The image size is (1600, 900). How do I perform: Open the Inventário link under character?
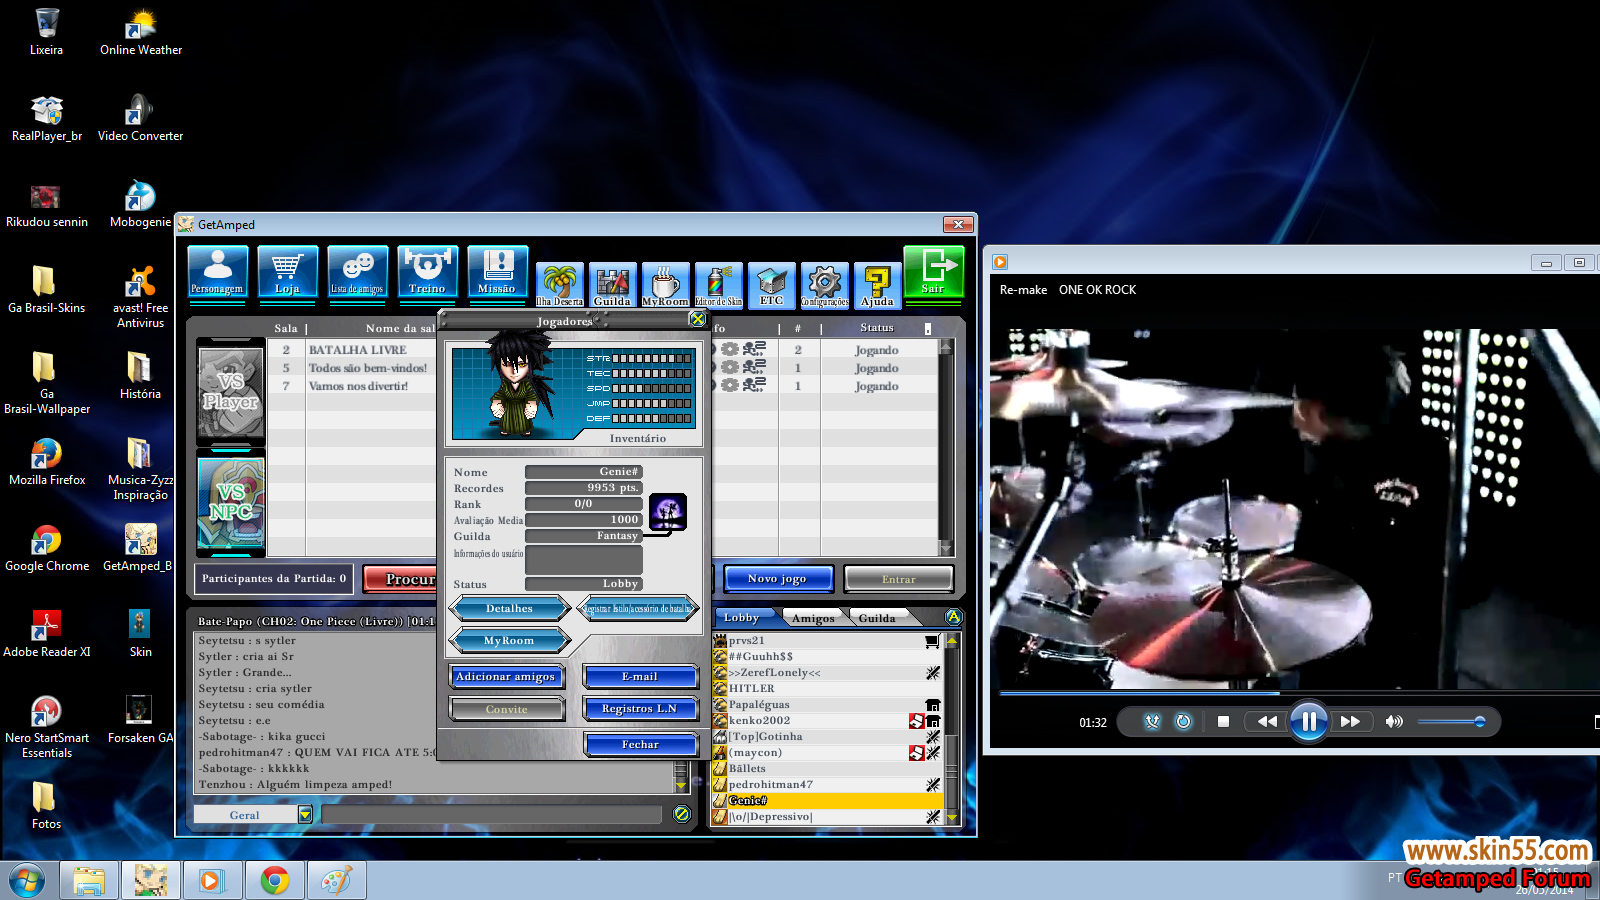click(638, 438)
